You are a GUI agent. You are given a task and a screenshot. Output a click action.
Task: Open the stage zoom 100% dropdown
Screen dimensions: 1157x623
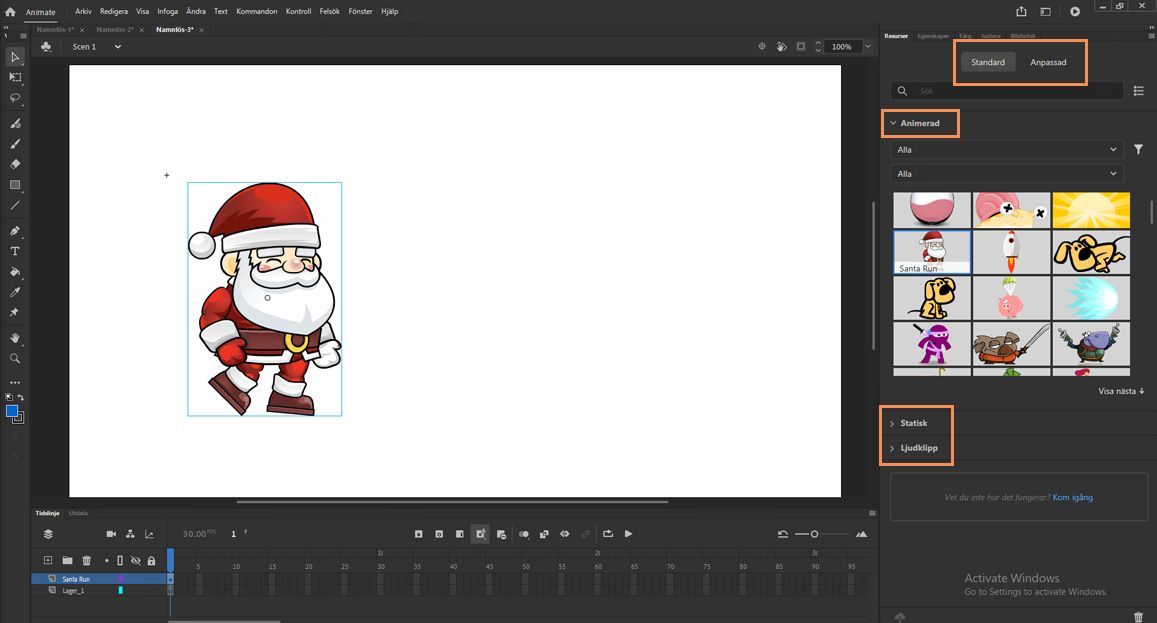868,47
